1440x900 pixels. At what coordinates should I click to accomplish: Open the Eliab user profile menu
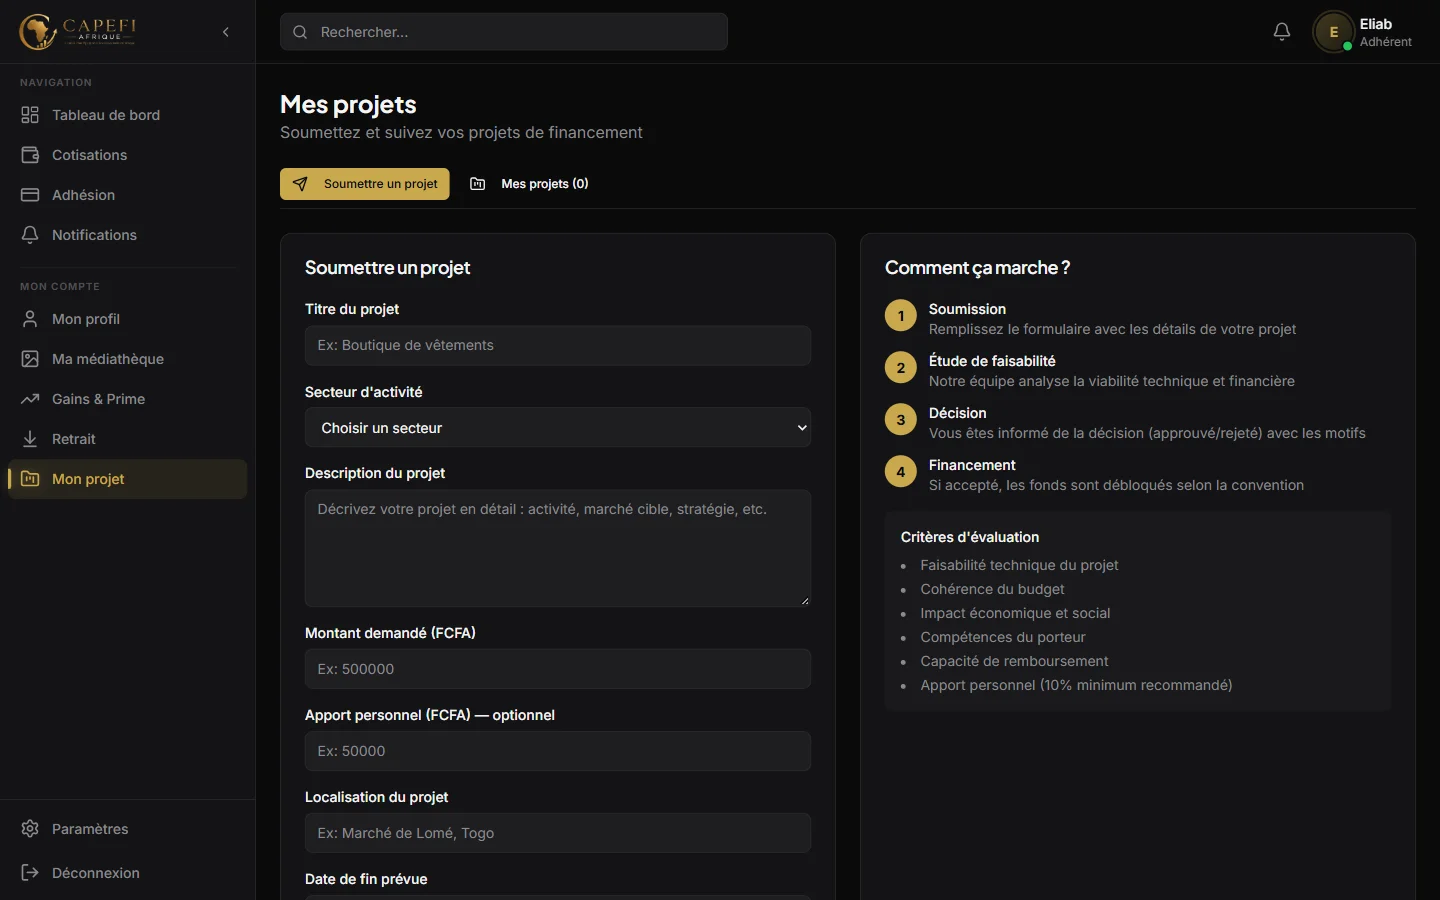coord(1364,32)
